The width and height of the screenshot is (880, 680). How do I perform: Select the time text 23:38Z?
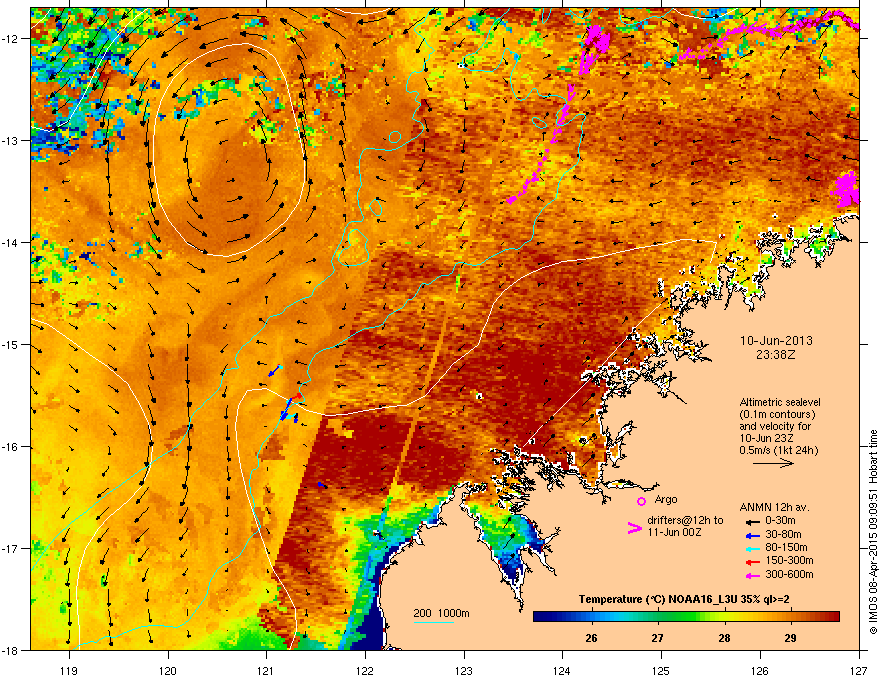pyautogui.click(x=776, y=355)
